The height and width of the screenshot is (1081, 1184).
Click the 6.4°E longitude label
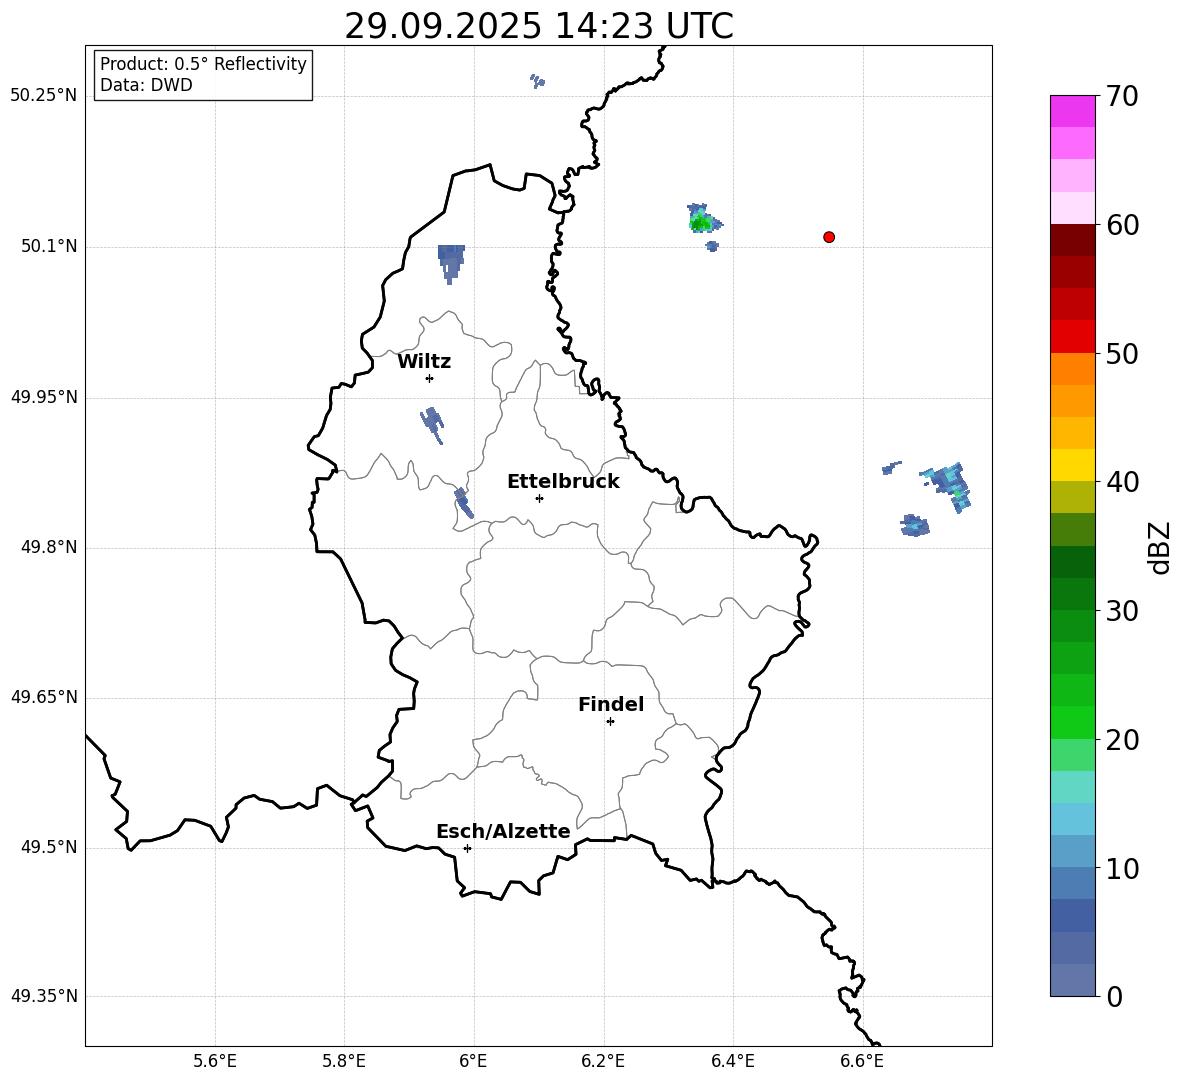click(732, 1061)
